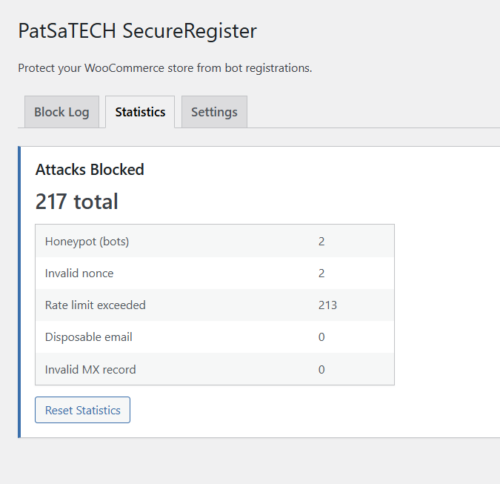Click the Rate limit exceeded value 213
500x484 pixels.
coord(328,305)
